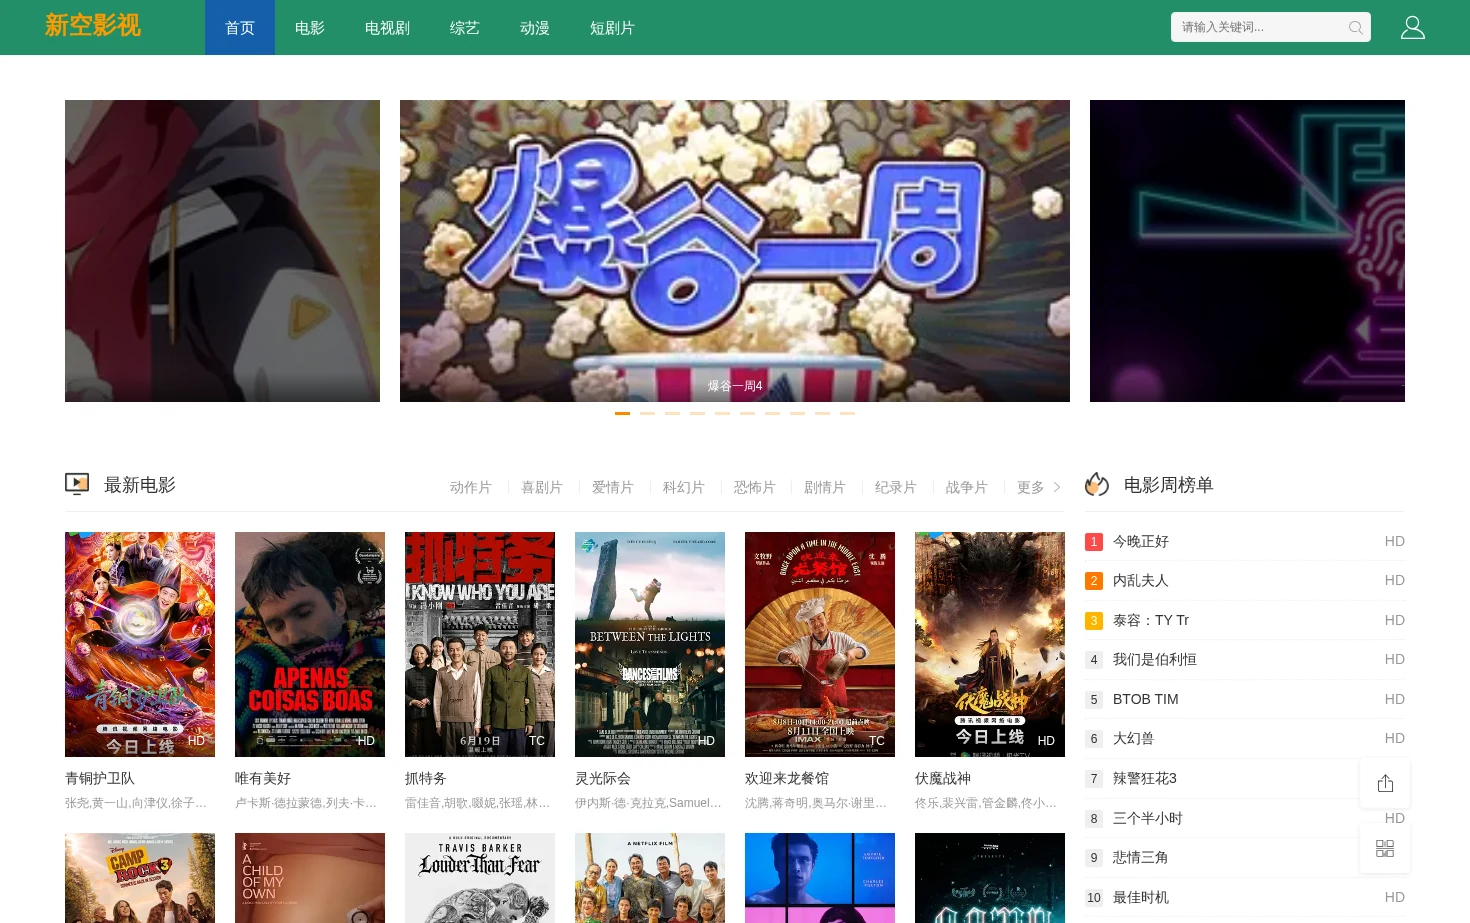
Task: Open 青铜护卫队 movie poster
Action: tap(140, 644)
